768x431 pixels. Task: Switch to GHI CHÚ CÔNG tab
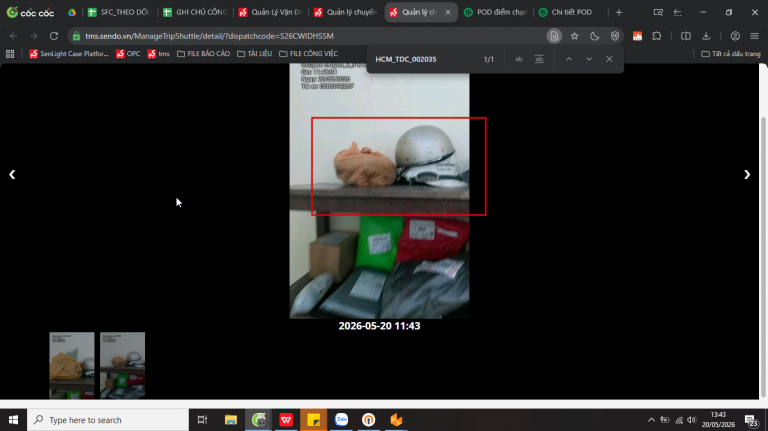(196, 12)
